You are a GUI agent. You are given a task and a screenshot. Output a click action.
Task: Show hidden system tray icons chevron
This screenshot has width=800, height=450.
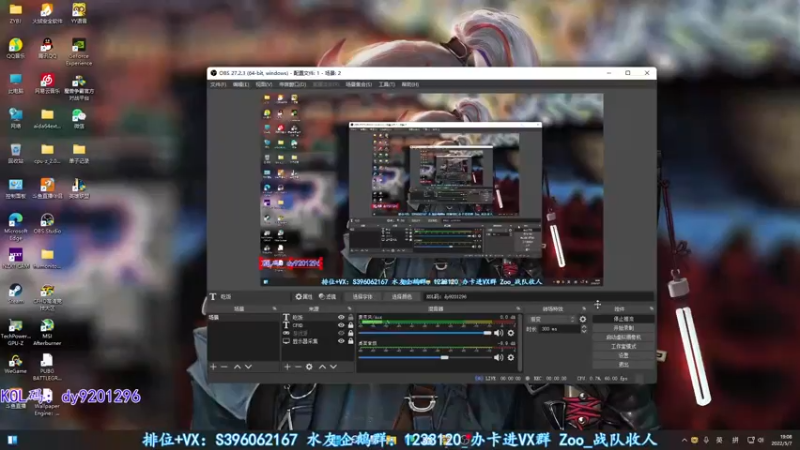(684, 440)
